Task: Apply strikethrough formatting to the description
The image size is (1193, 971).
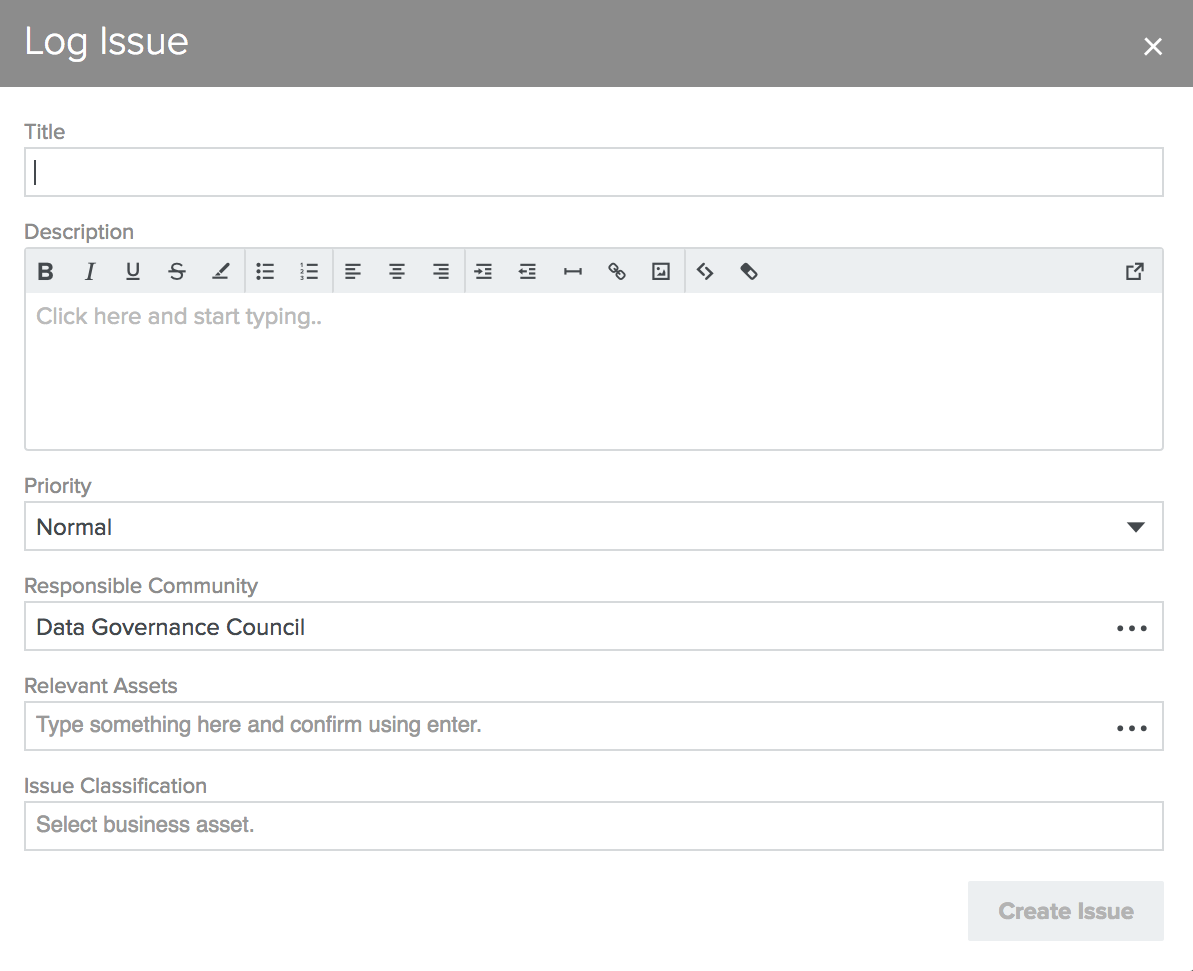Action: 177,271
